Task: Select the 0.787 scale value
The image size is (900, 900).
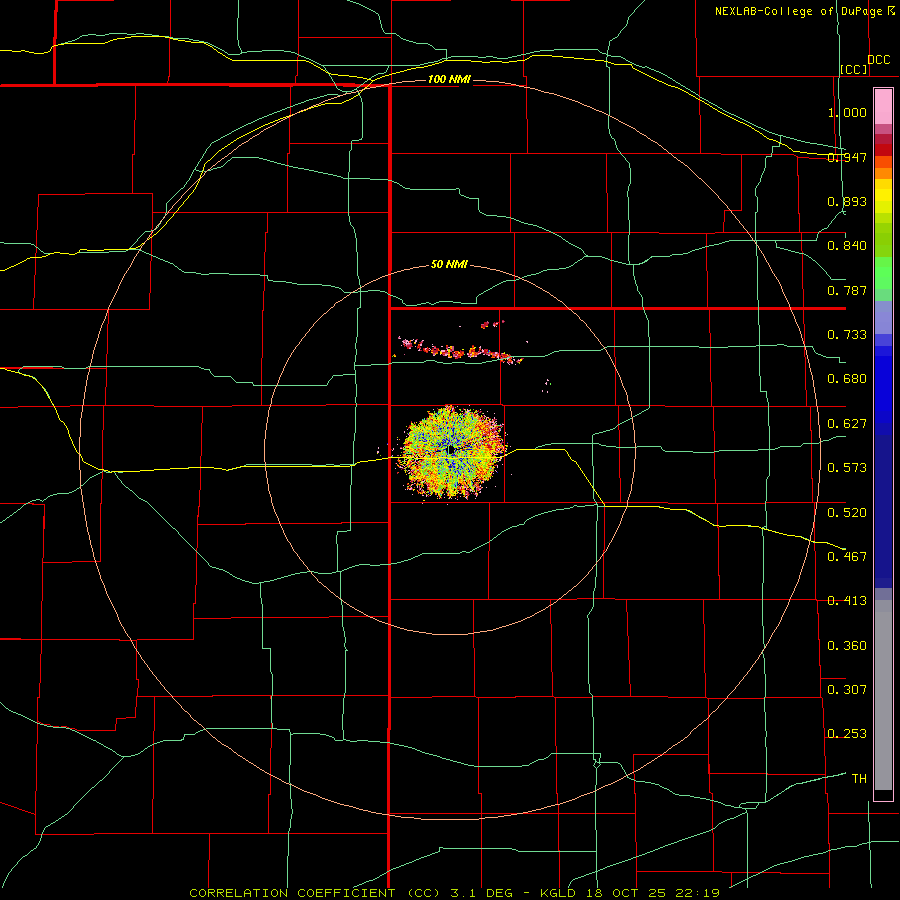Action: click(x=847, y=290)
